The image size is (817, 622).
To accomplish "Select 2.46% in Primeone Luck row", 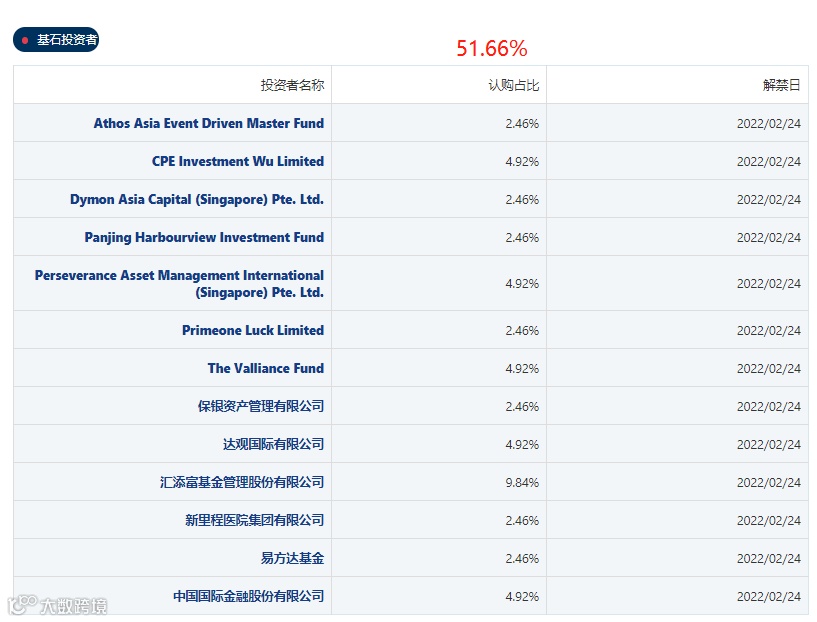I will [x=522, y=331].
